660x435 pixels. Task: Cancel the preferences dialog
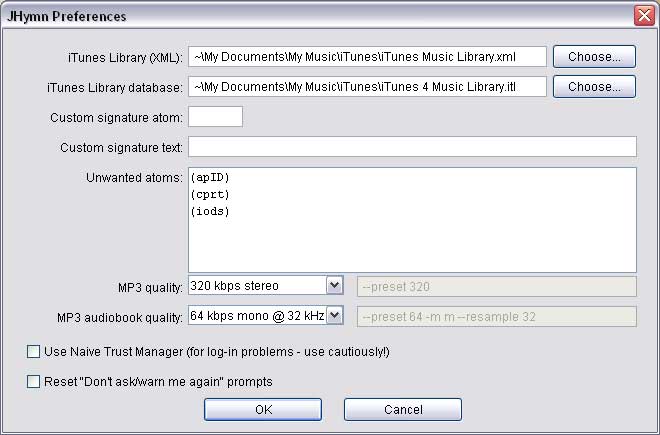tap(403, 410)
